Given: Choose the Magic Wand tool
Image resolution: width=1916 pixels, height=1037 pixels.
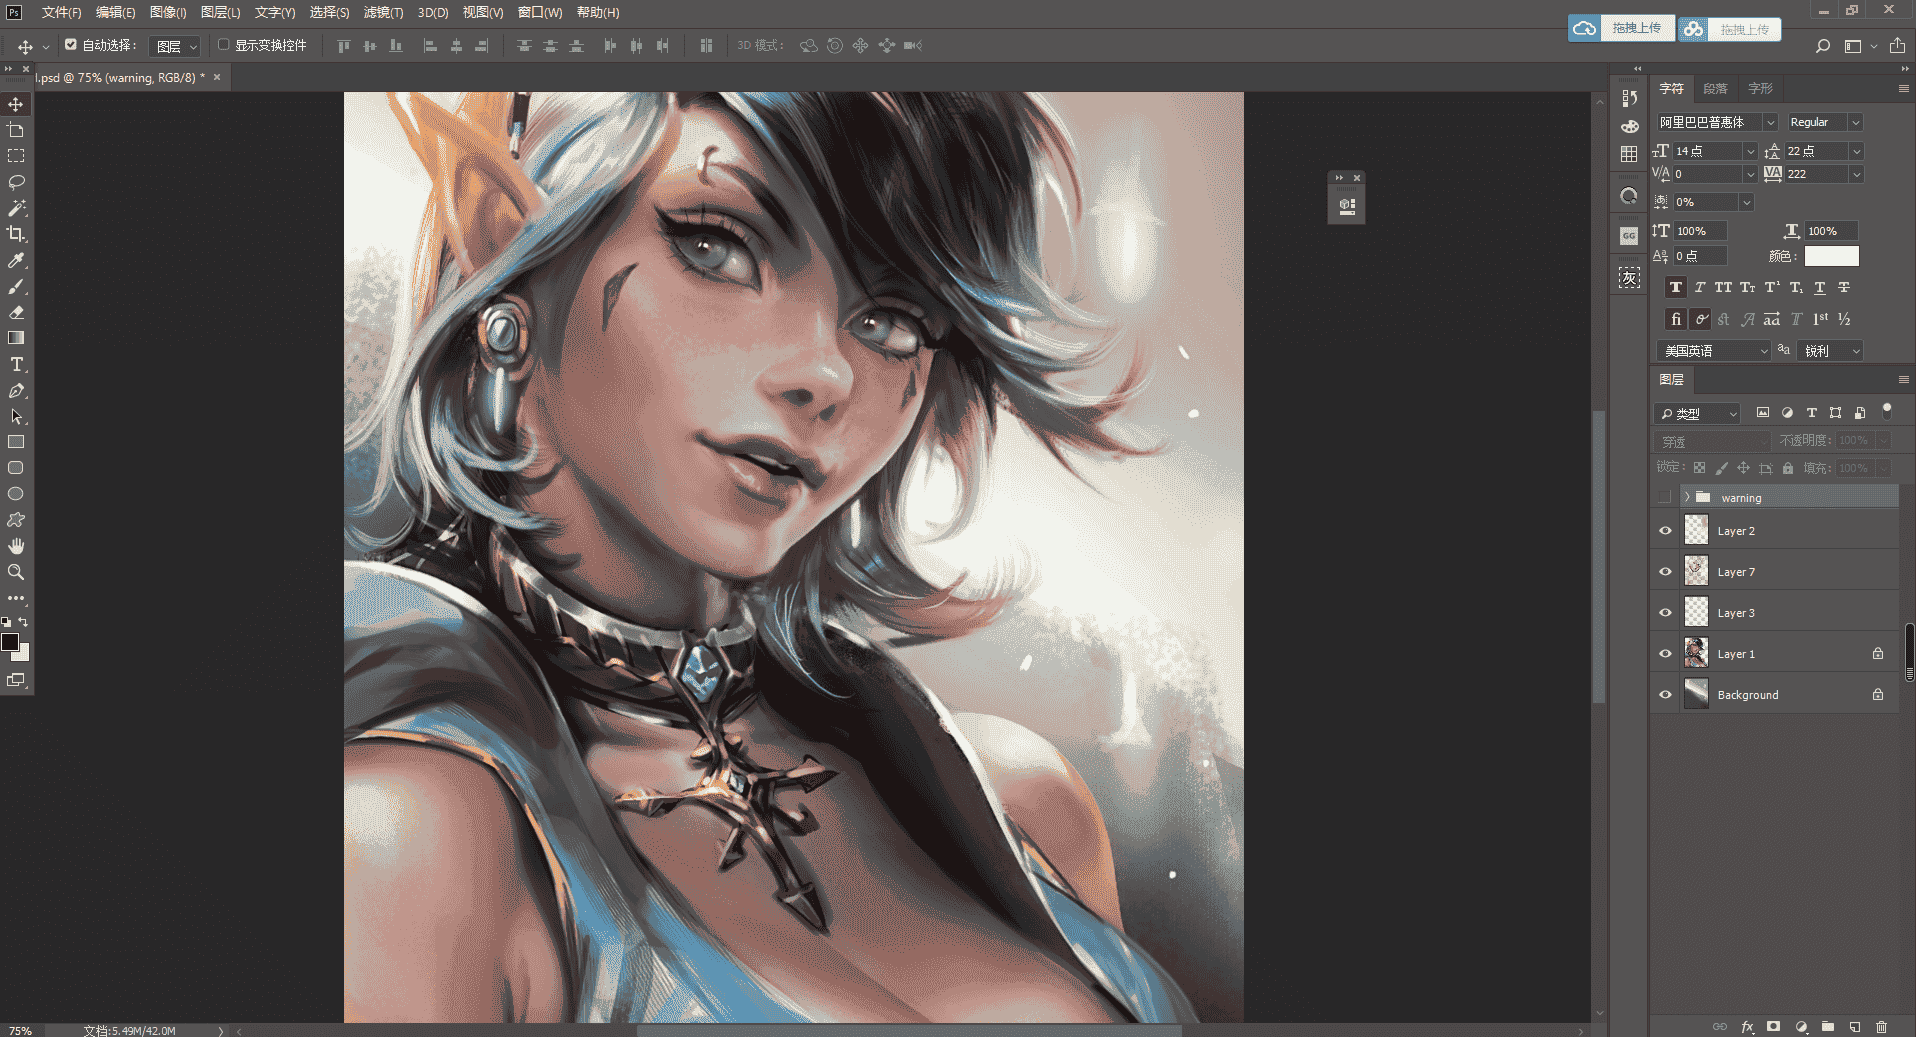Looking at the screenshot, I should click(16, 208).
